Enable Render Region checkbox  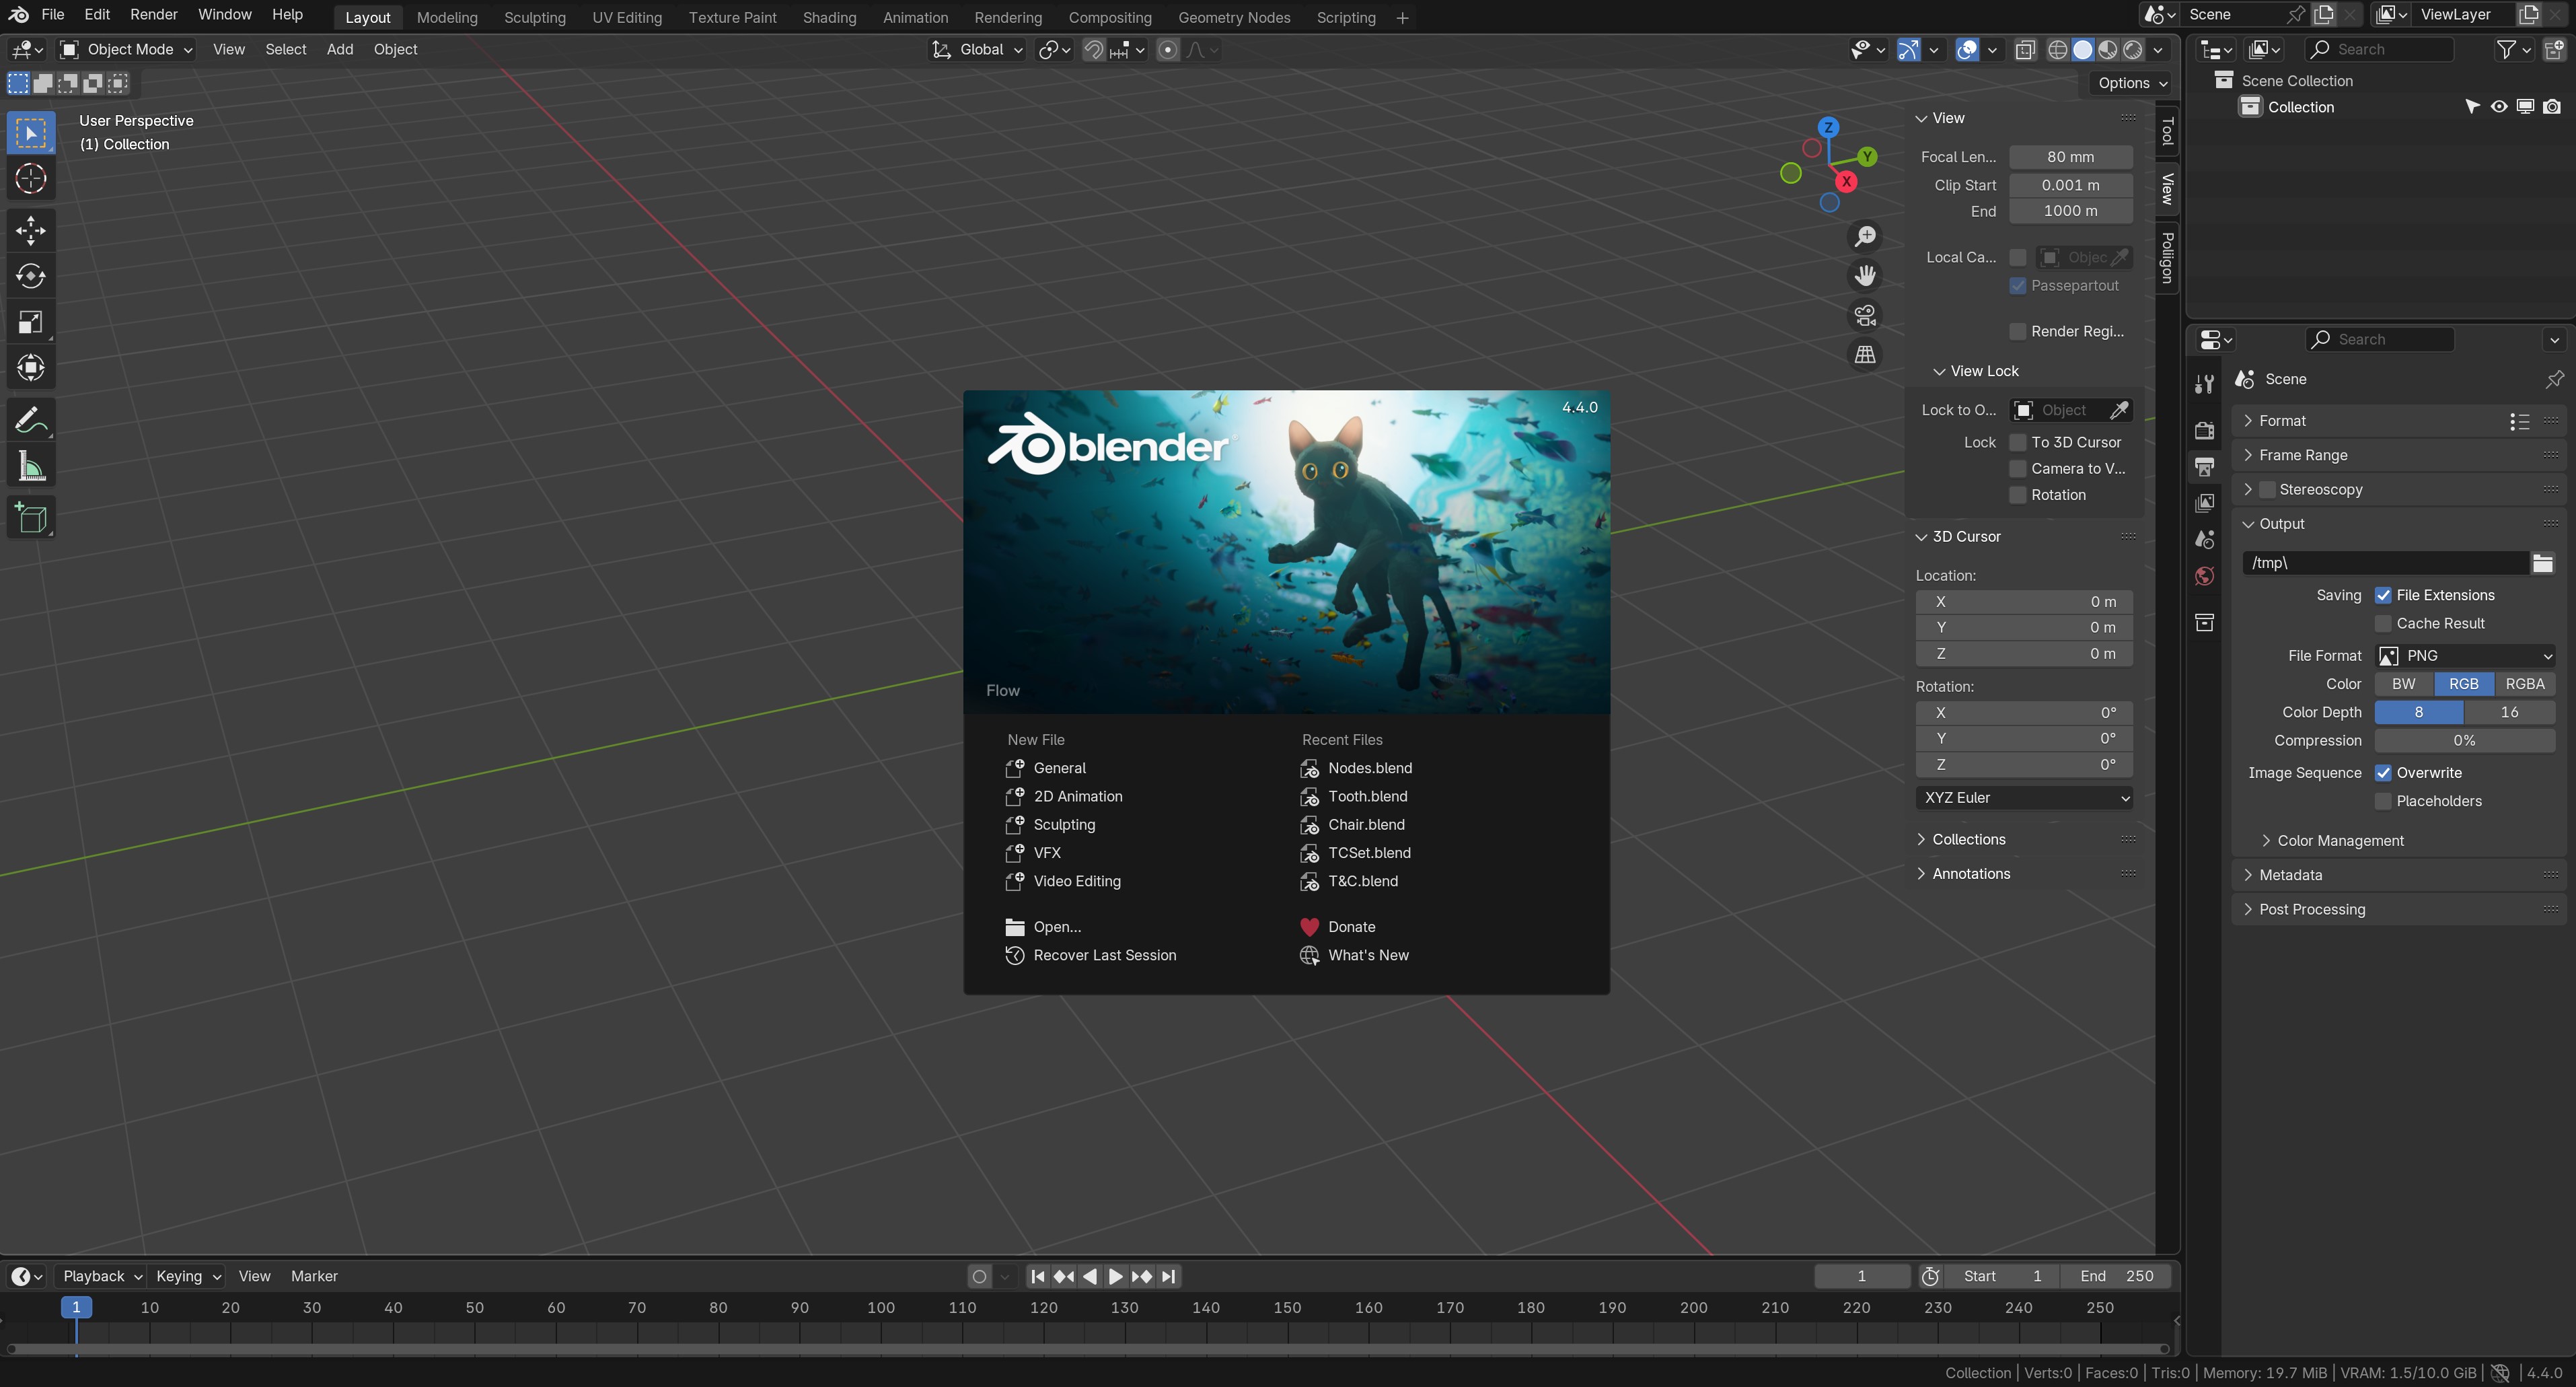2018,331
